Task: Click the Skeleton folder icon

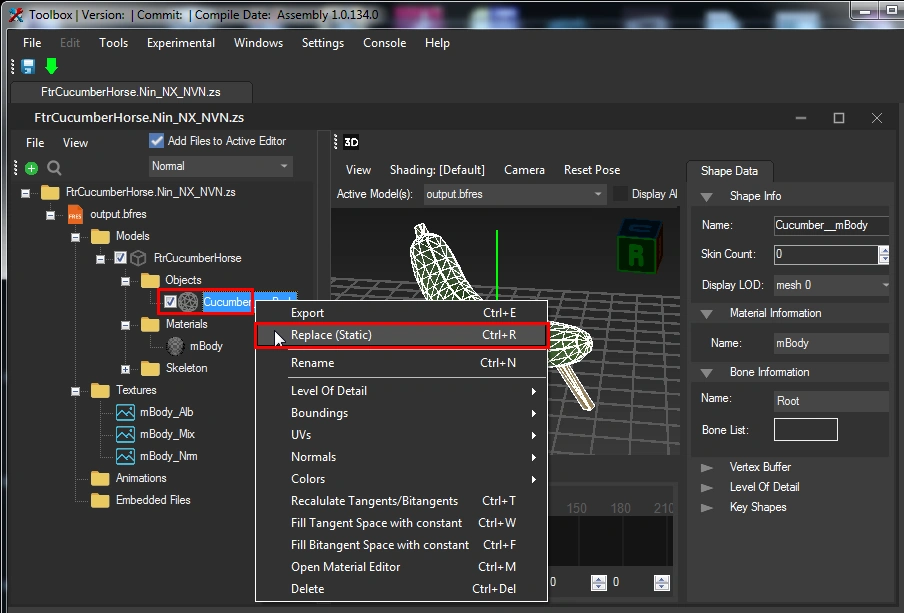Action: [x=150, y=368]
